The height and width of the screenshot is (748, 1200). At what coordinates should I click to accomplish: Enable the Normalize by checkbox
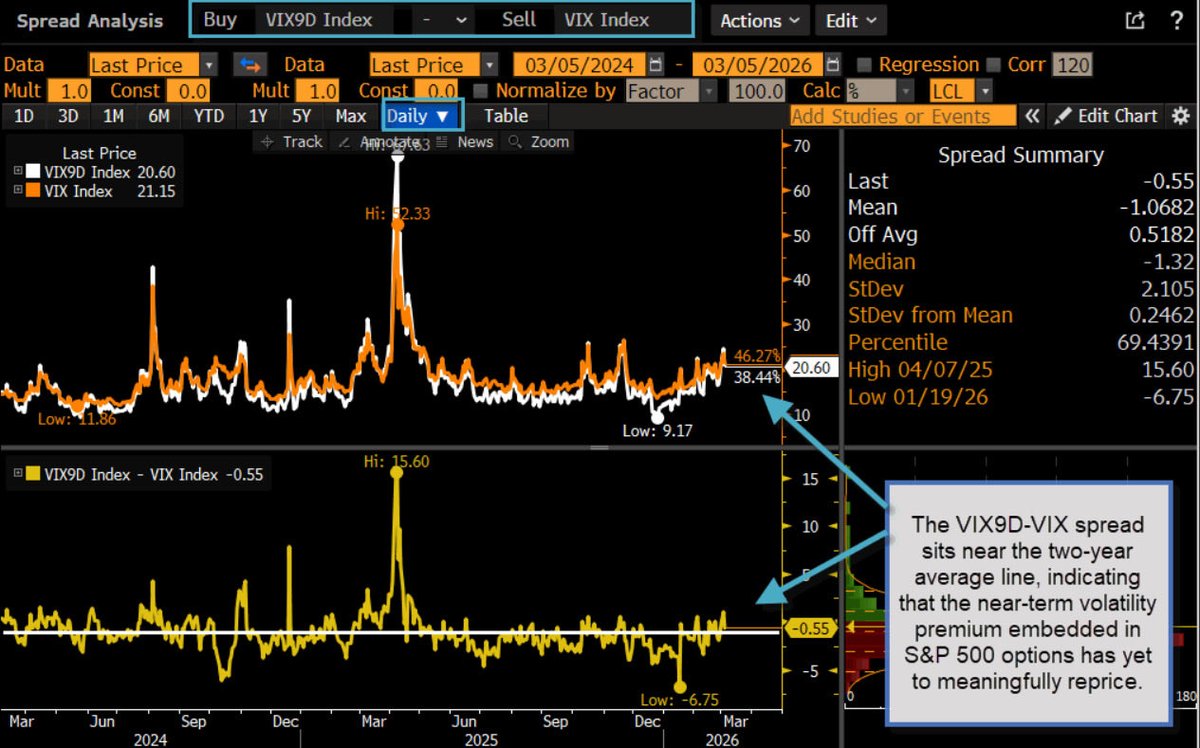(479, 91)
